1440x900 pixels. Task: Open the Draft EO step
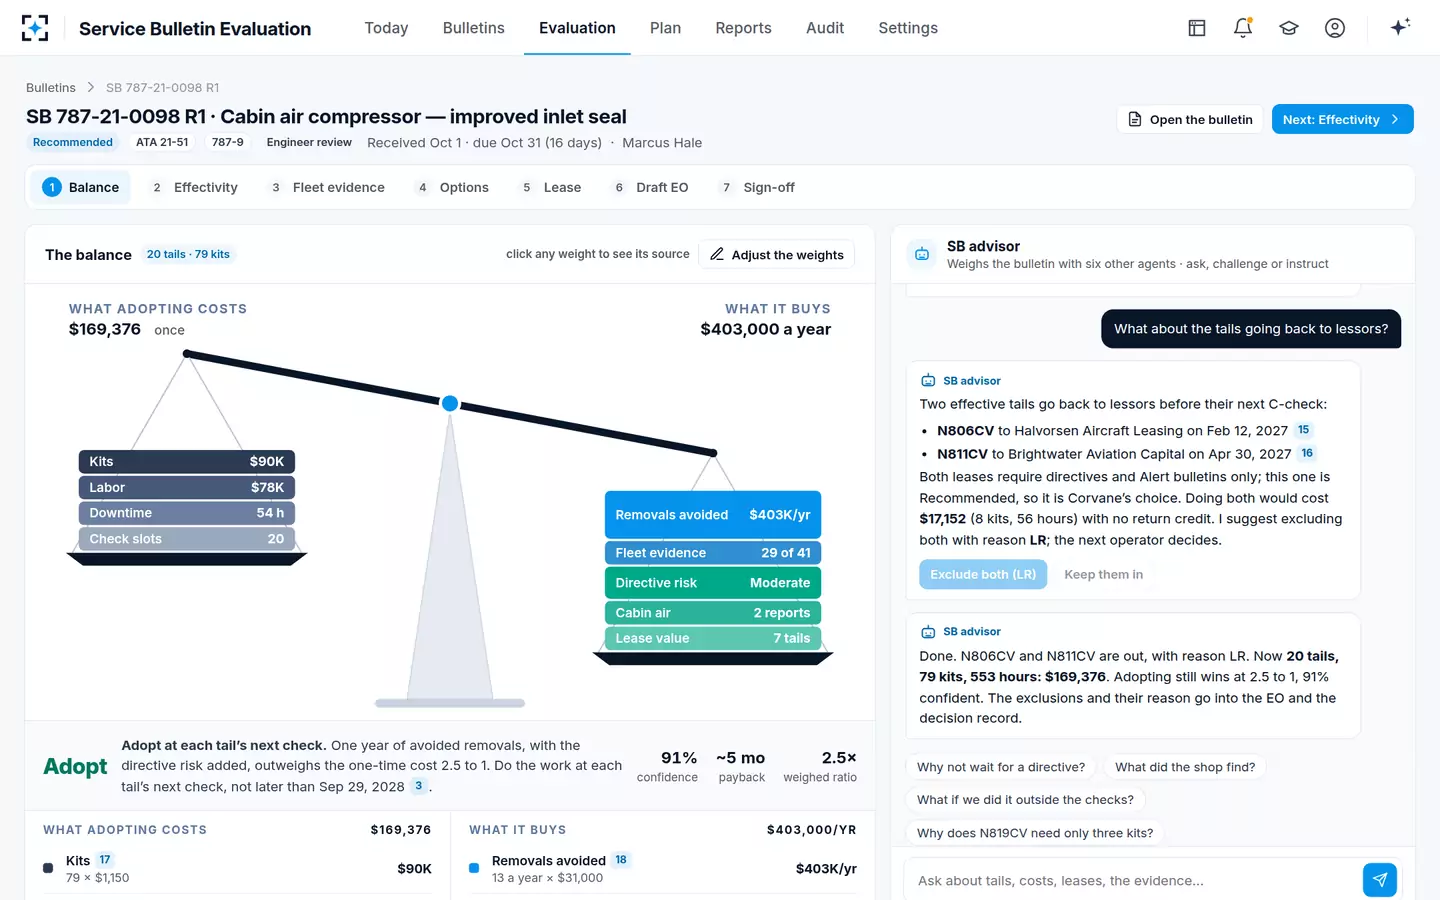[650, 187]
